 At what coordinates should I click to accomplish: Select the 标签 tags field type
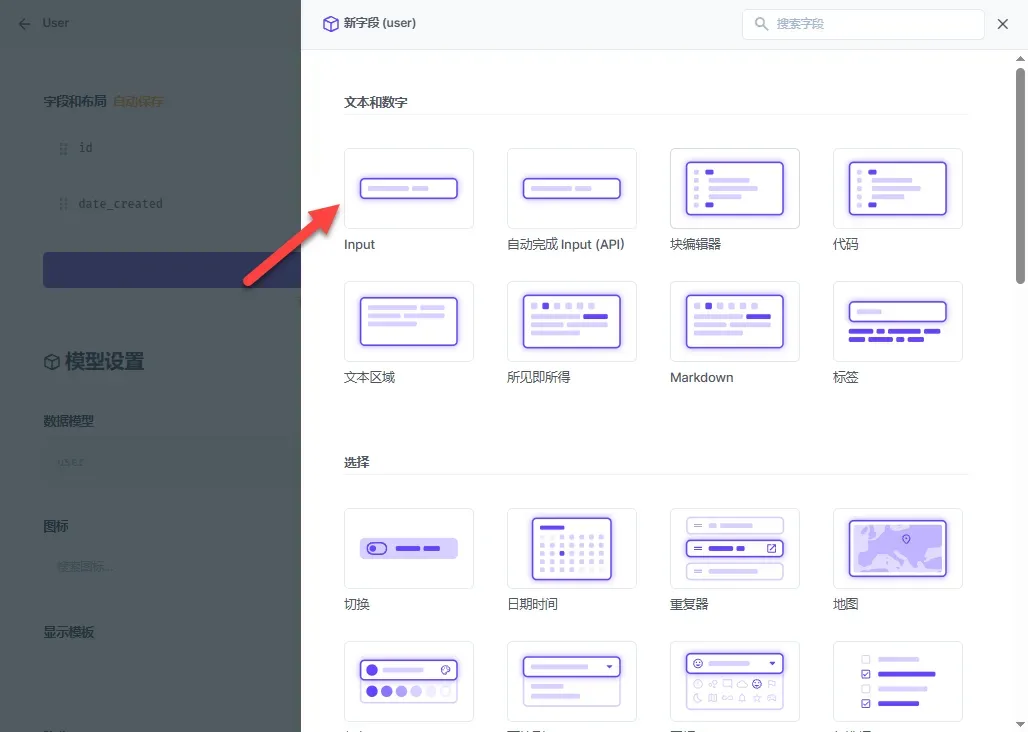(x=898, y=321)
